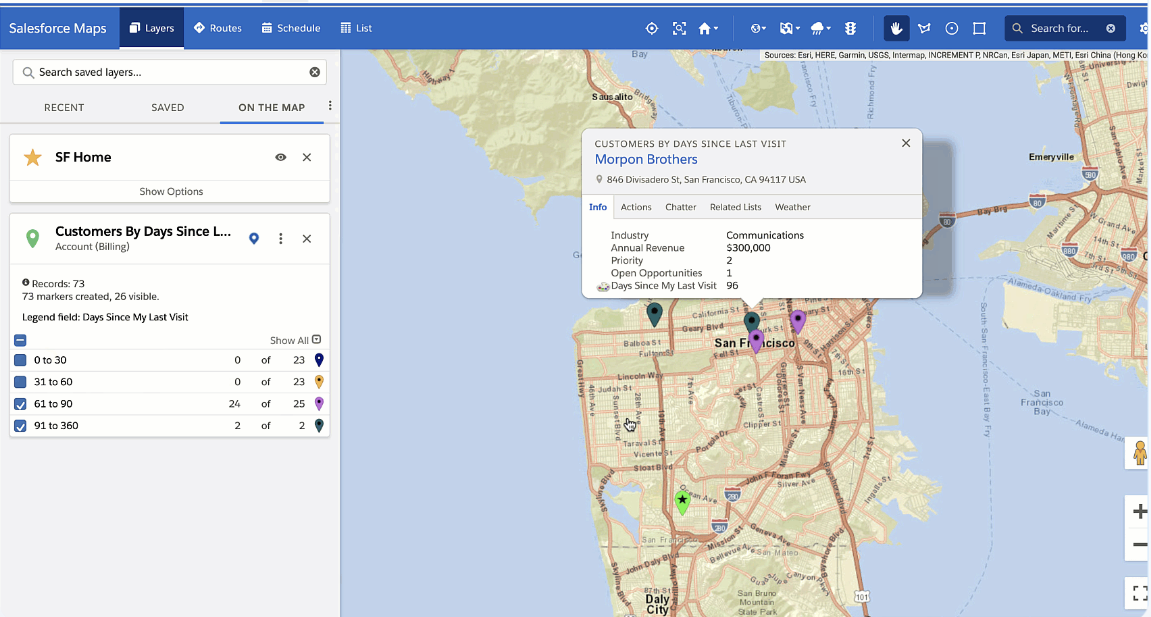
Task: Open the Morpon Brothers account link
Action: tap(646, 159)
